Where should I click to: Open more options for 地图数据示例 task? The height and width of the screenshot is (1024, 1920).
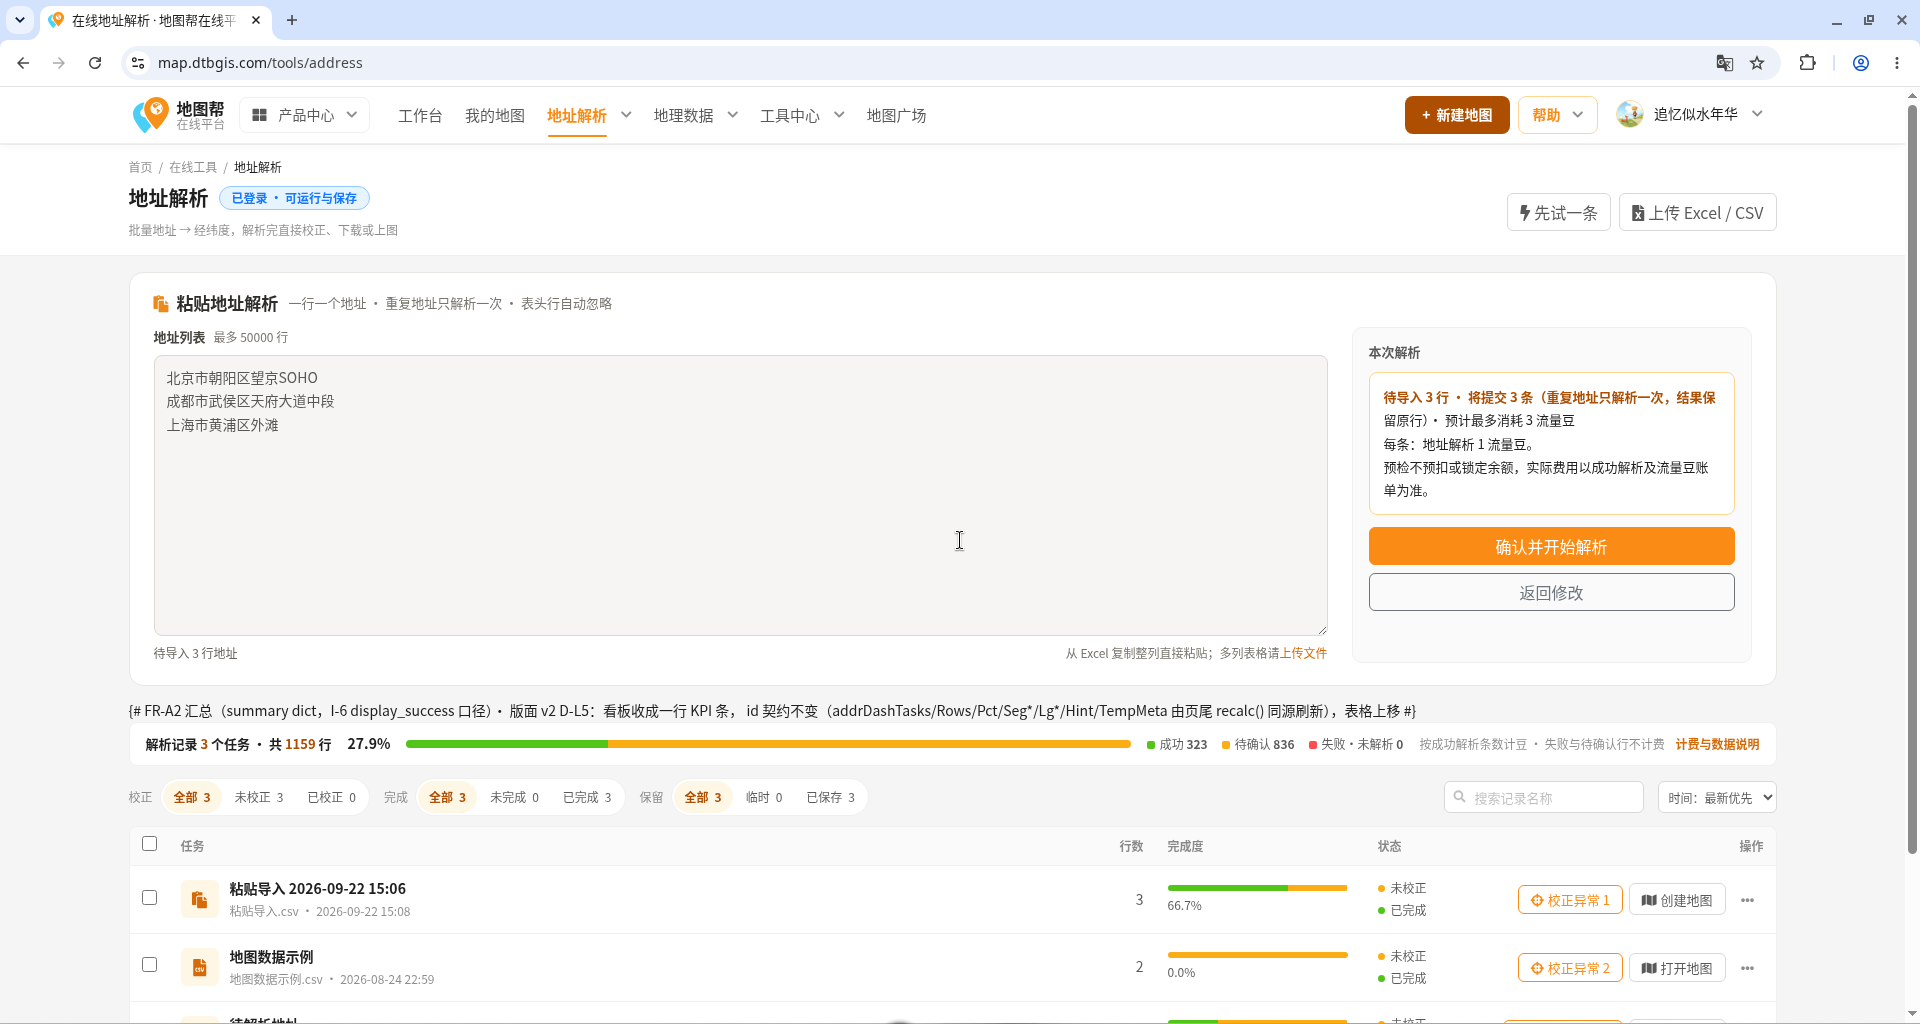(1747, 968)
